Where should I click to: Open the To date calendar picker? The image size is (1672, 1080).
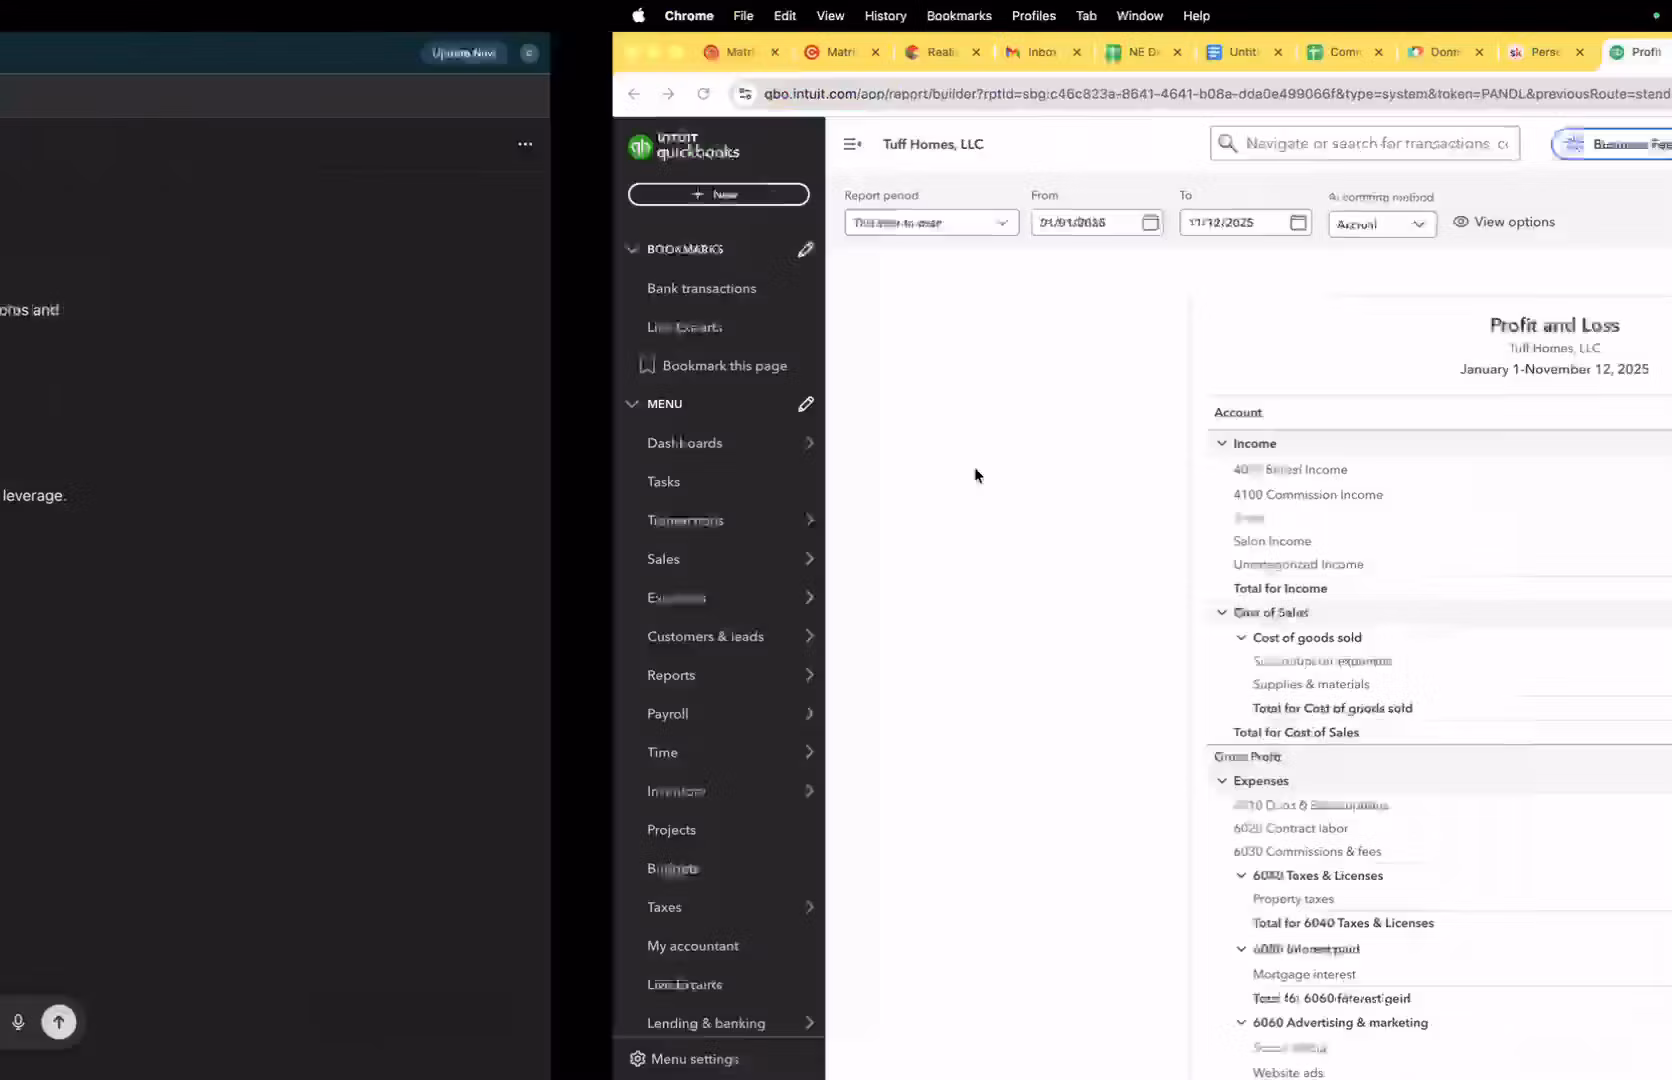coord(1298,223)
